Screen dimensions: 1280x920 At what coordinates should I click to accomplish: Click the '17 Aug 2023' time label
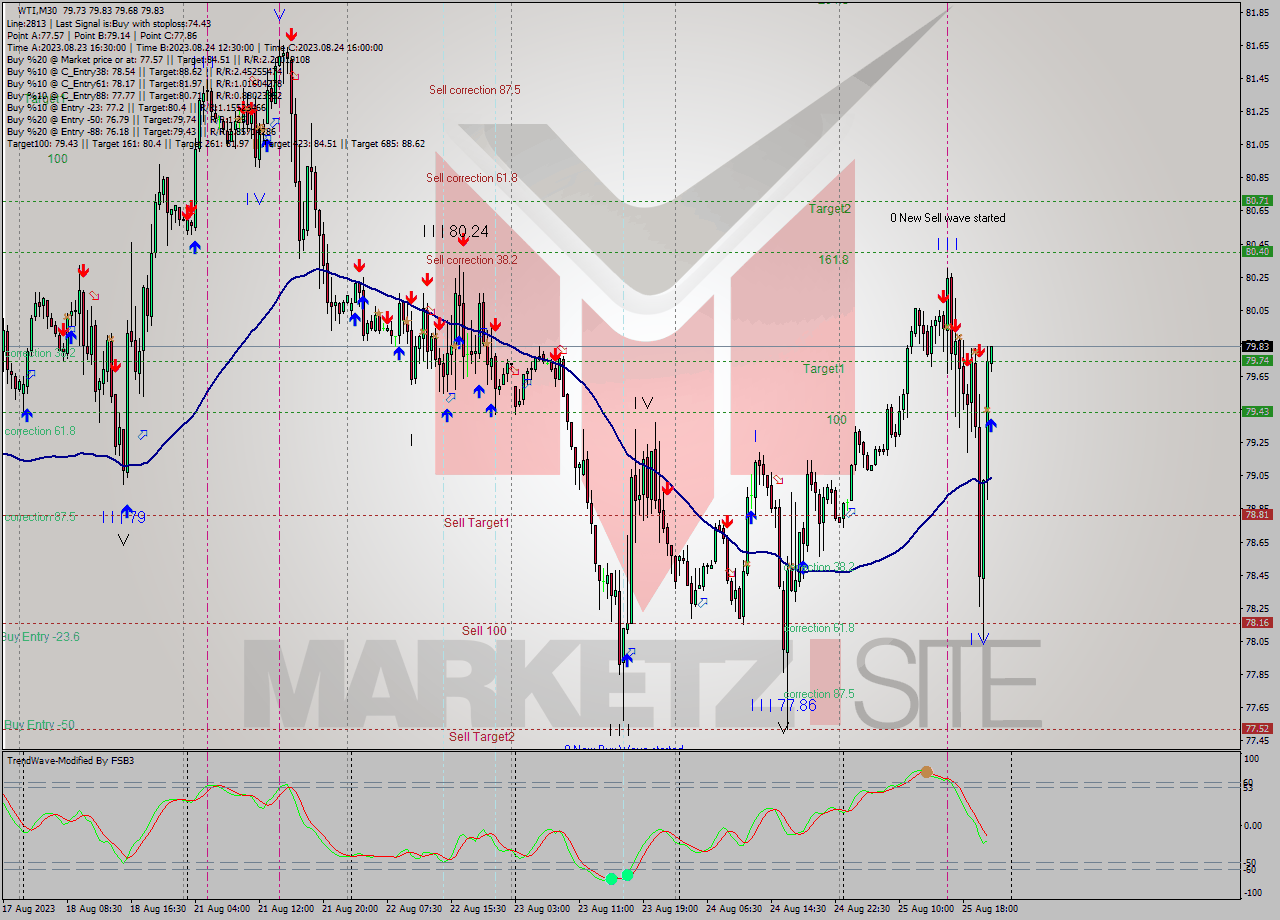pos(27,909)
